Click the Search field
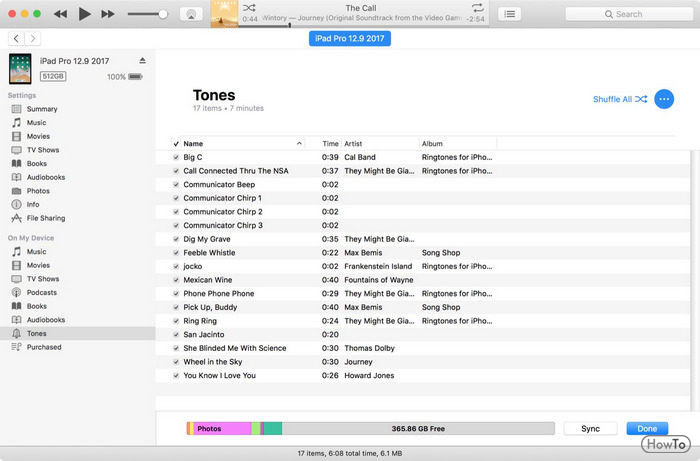The height and width of the screenshot is (461, 700). click(629, 14)
